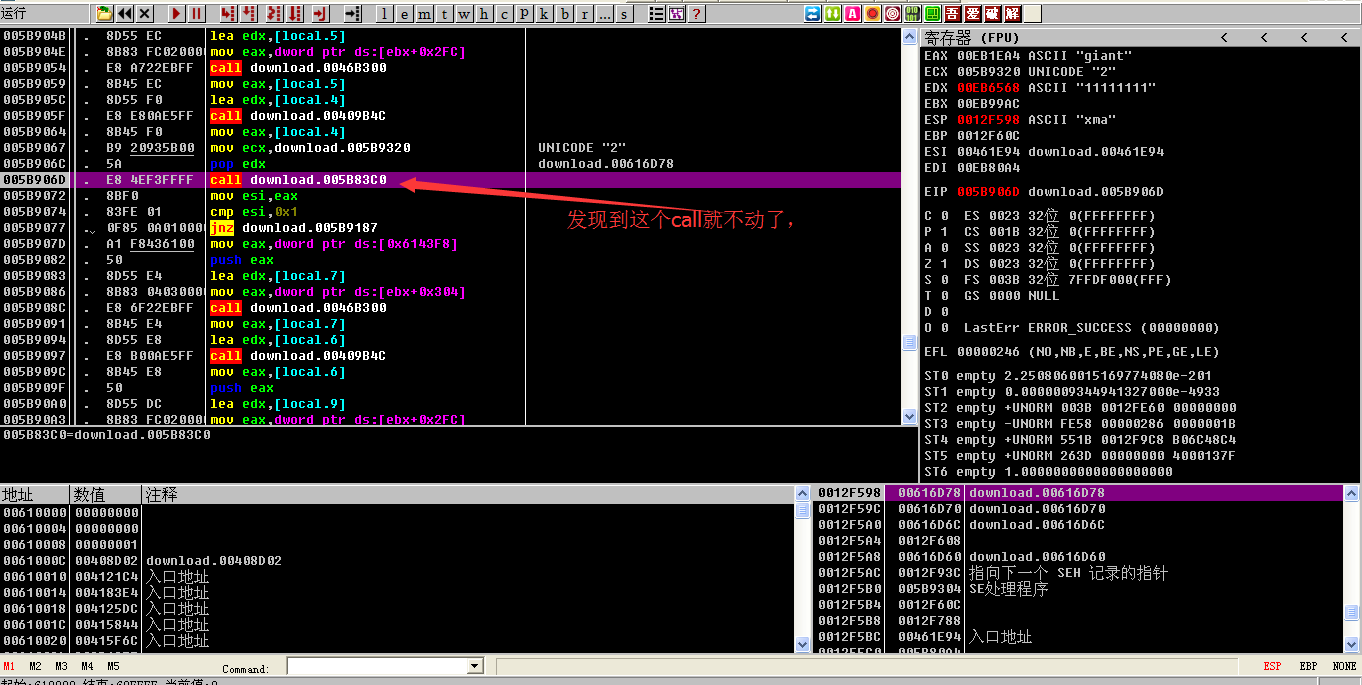This screenshot has height=685, width=1362.
Task: Open memory map with m button
Action: tap(425, 14)
